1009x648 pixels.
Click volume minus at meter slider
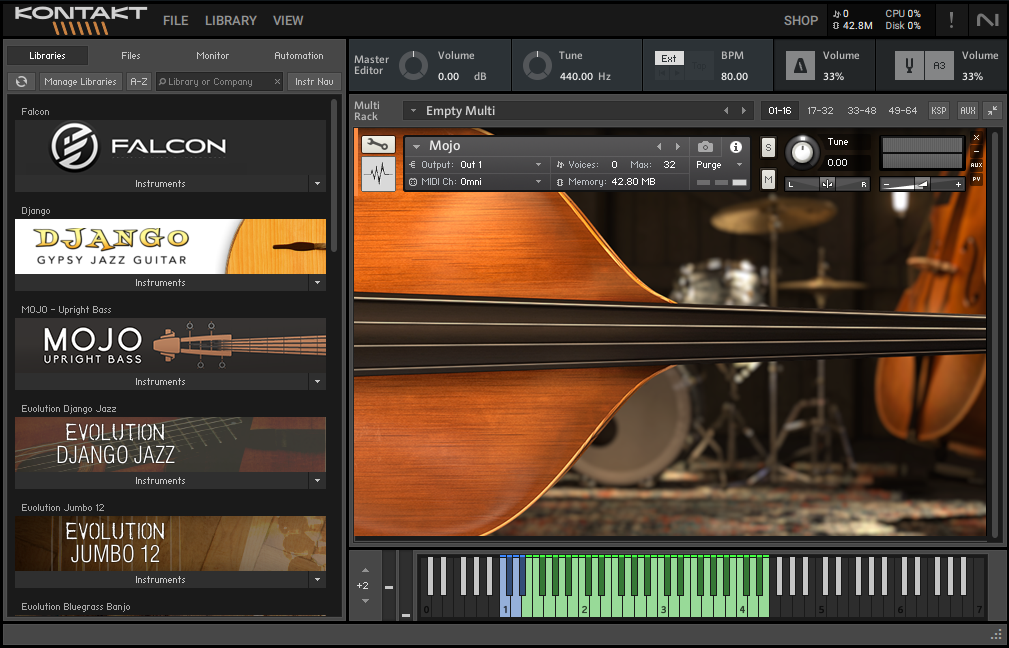[886, 185]
